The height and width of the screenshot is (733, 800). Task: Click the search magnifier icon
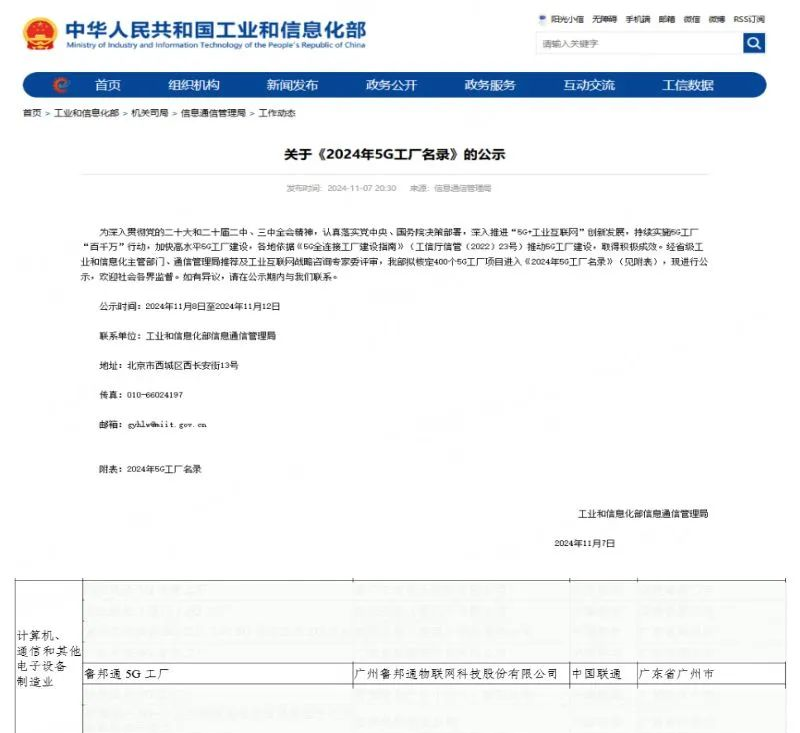pyautogui.click(x=754, y=43)
